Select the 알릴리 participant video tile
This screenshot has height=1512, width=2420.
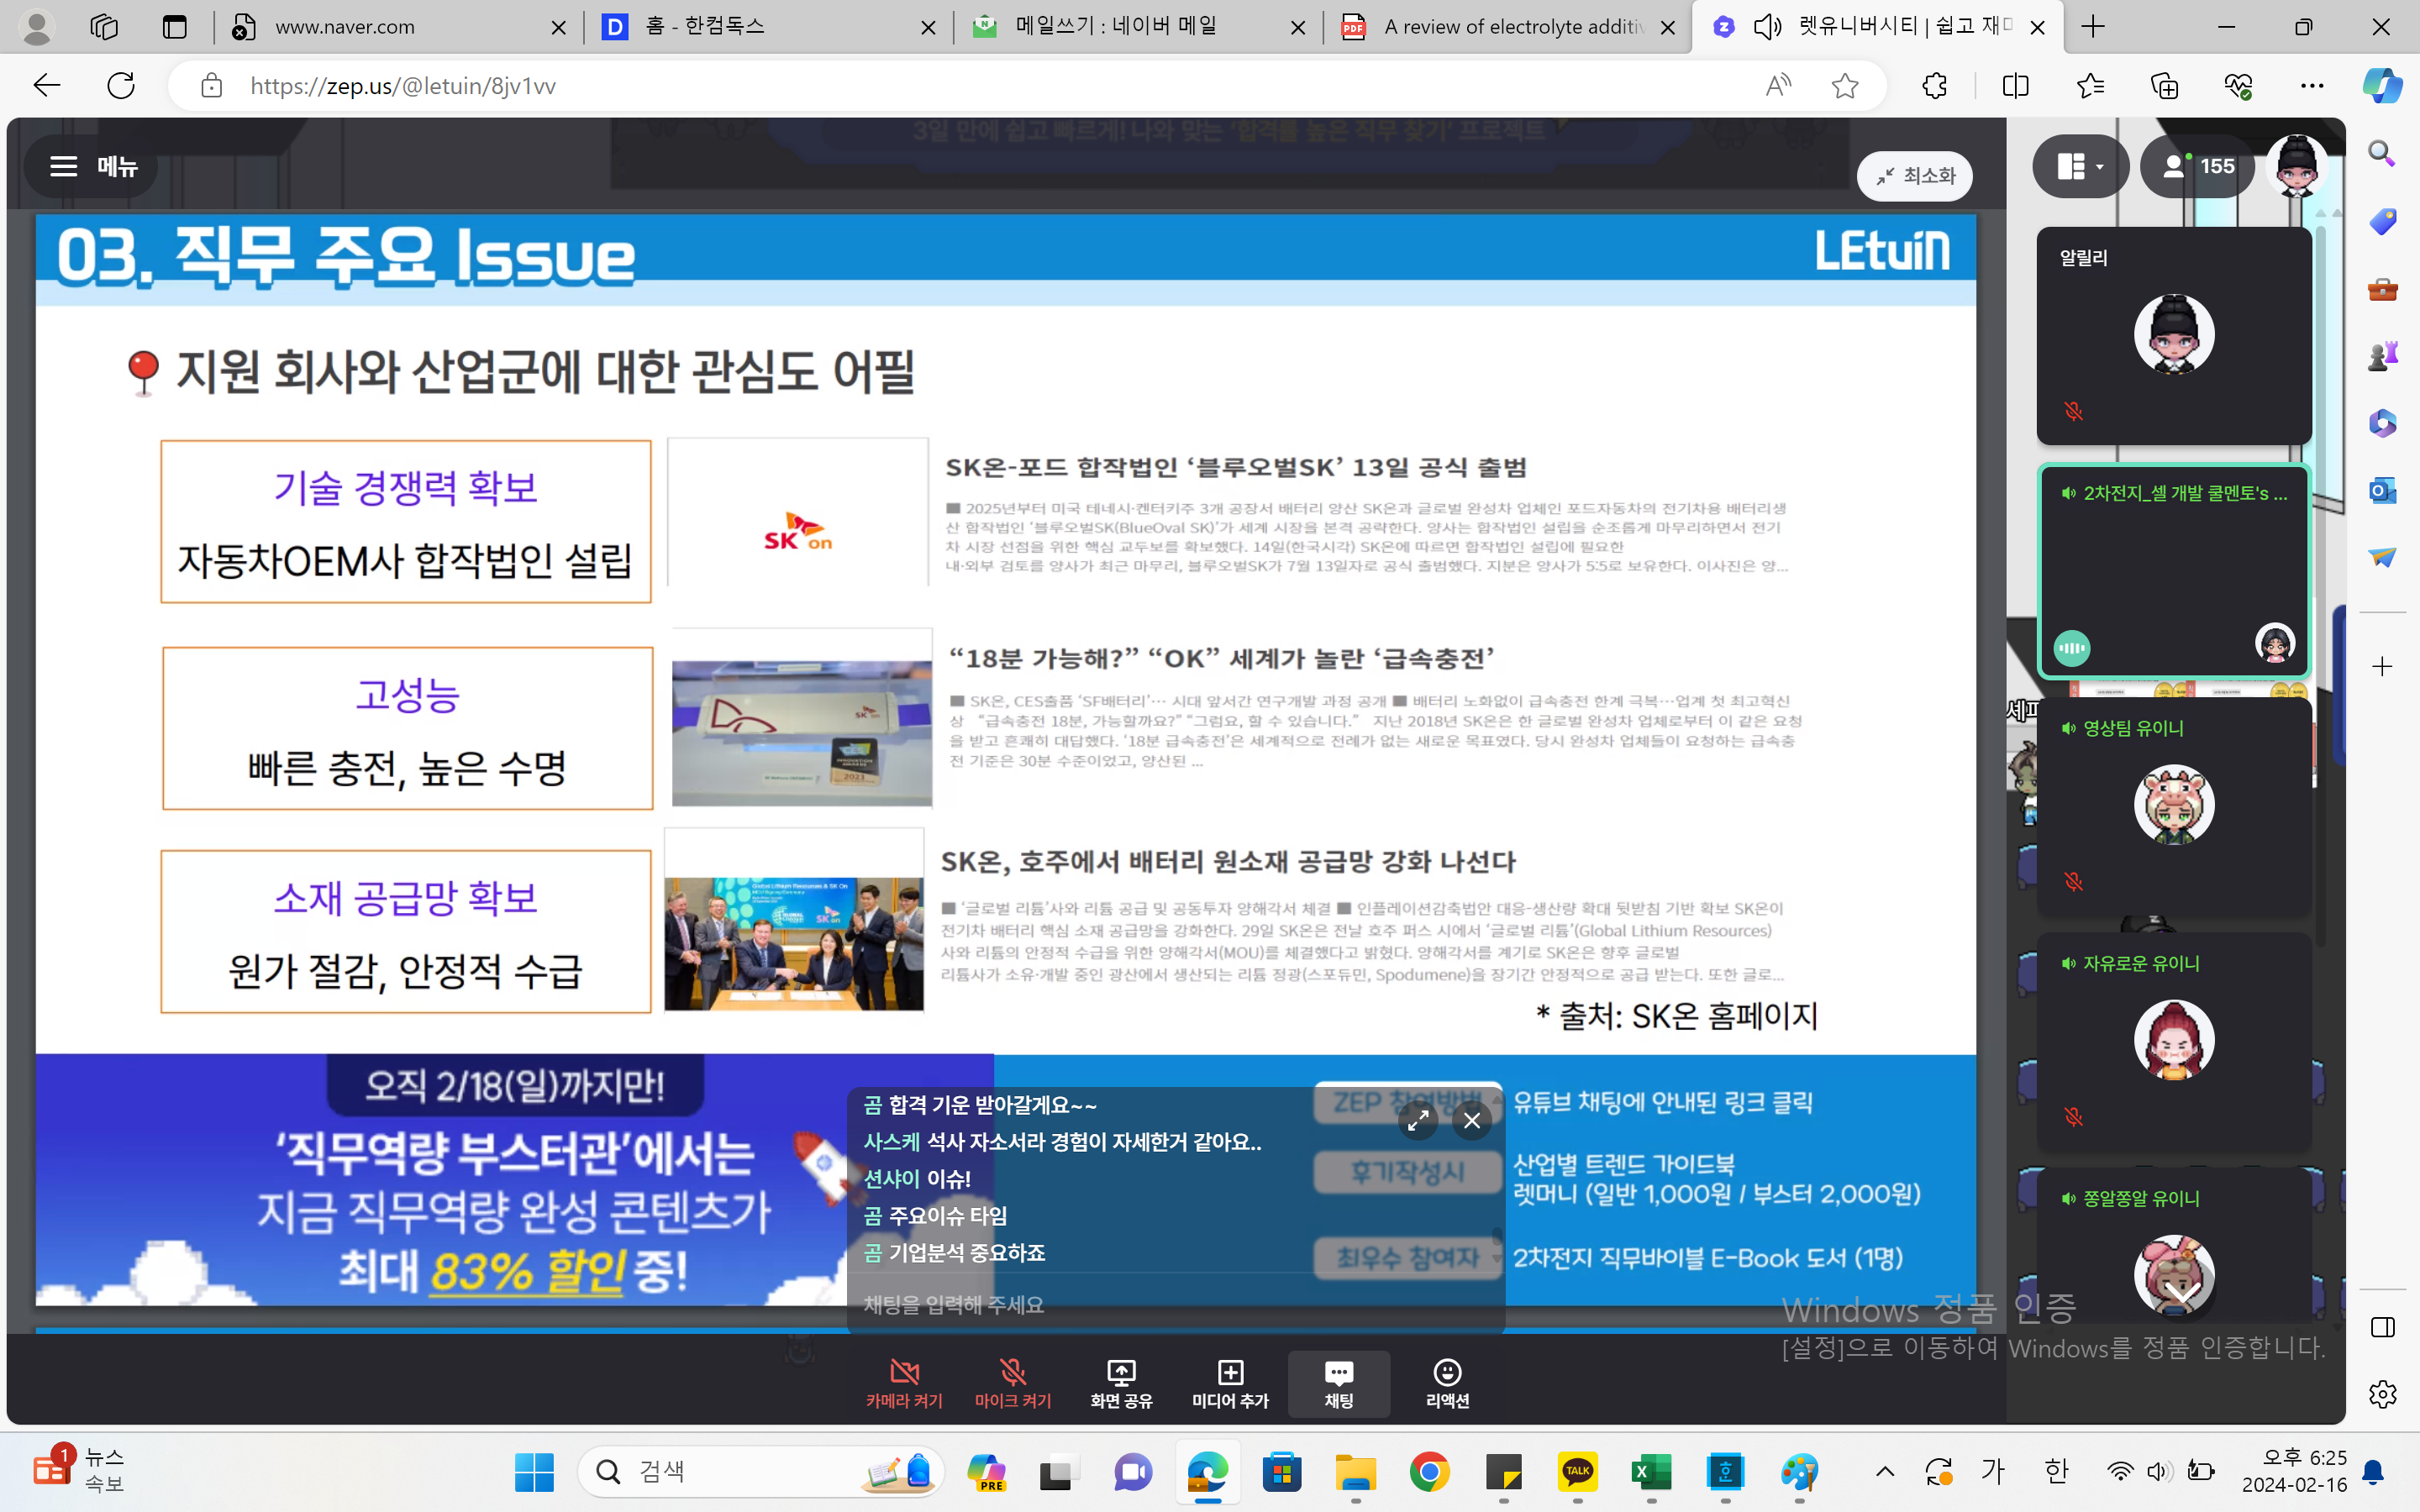(2174, 336)
